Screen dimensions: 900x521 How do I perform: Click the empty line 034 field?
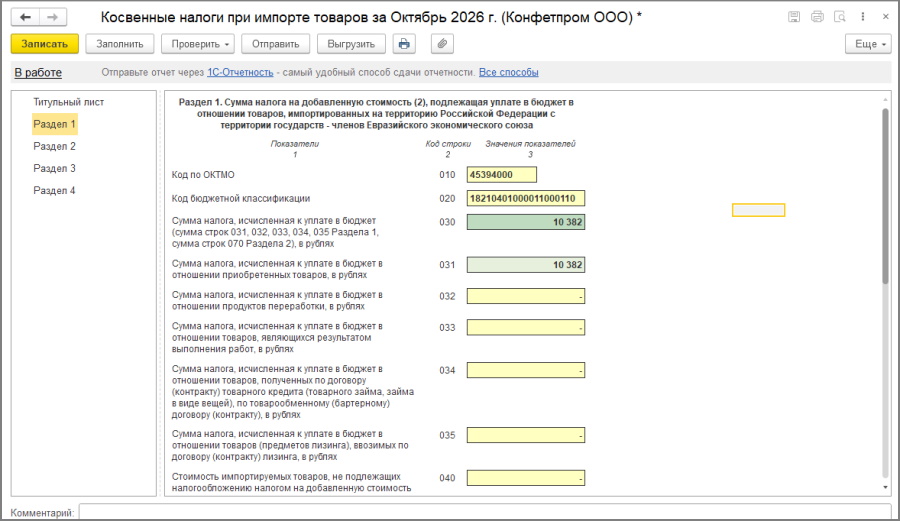tap(526, 370)
